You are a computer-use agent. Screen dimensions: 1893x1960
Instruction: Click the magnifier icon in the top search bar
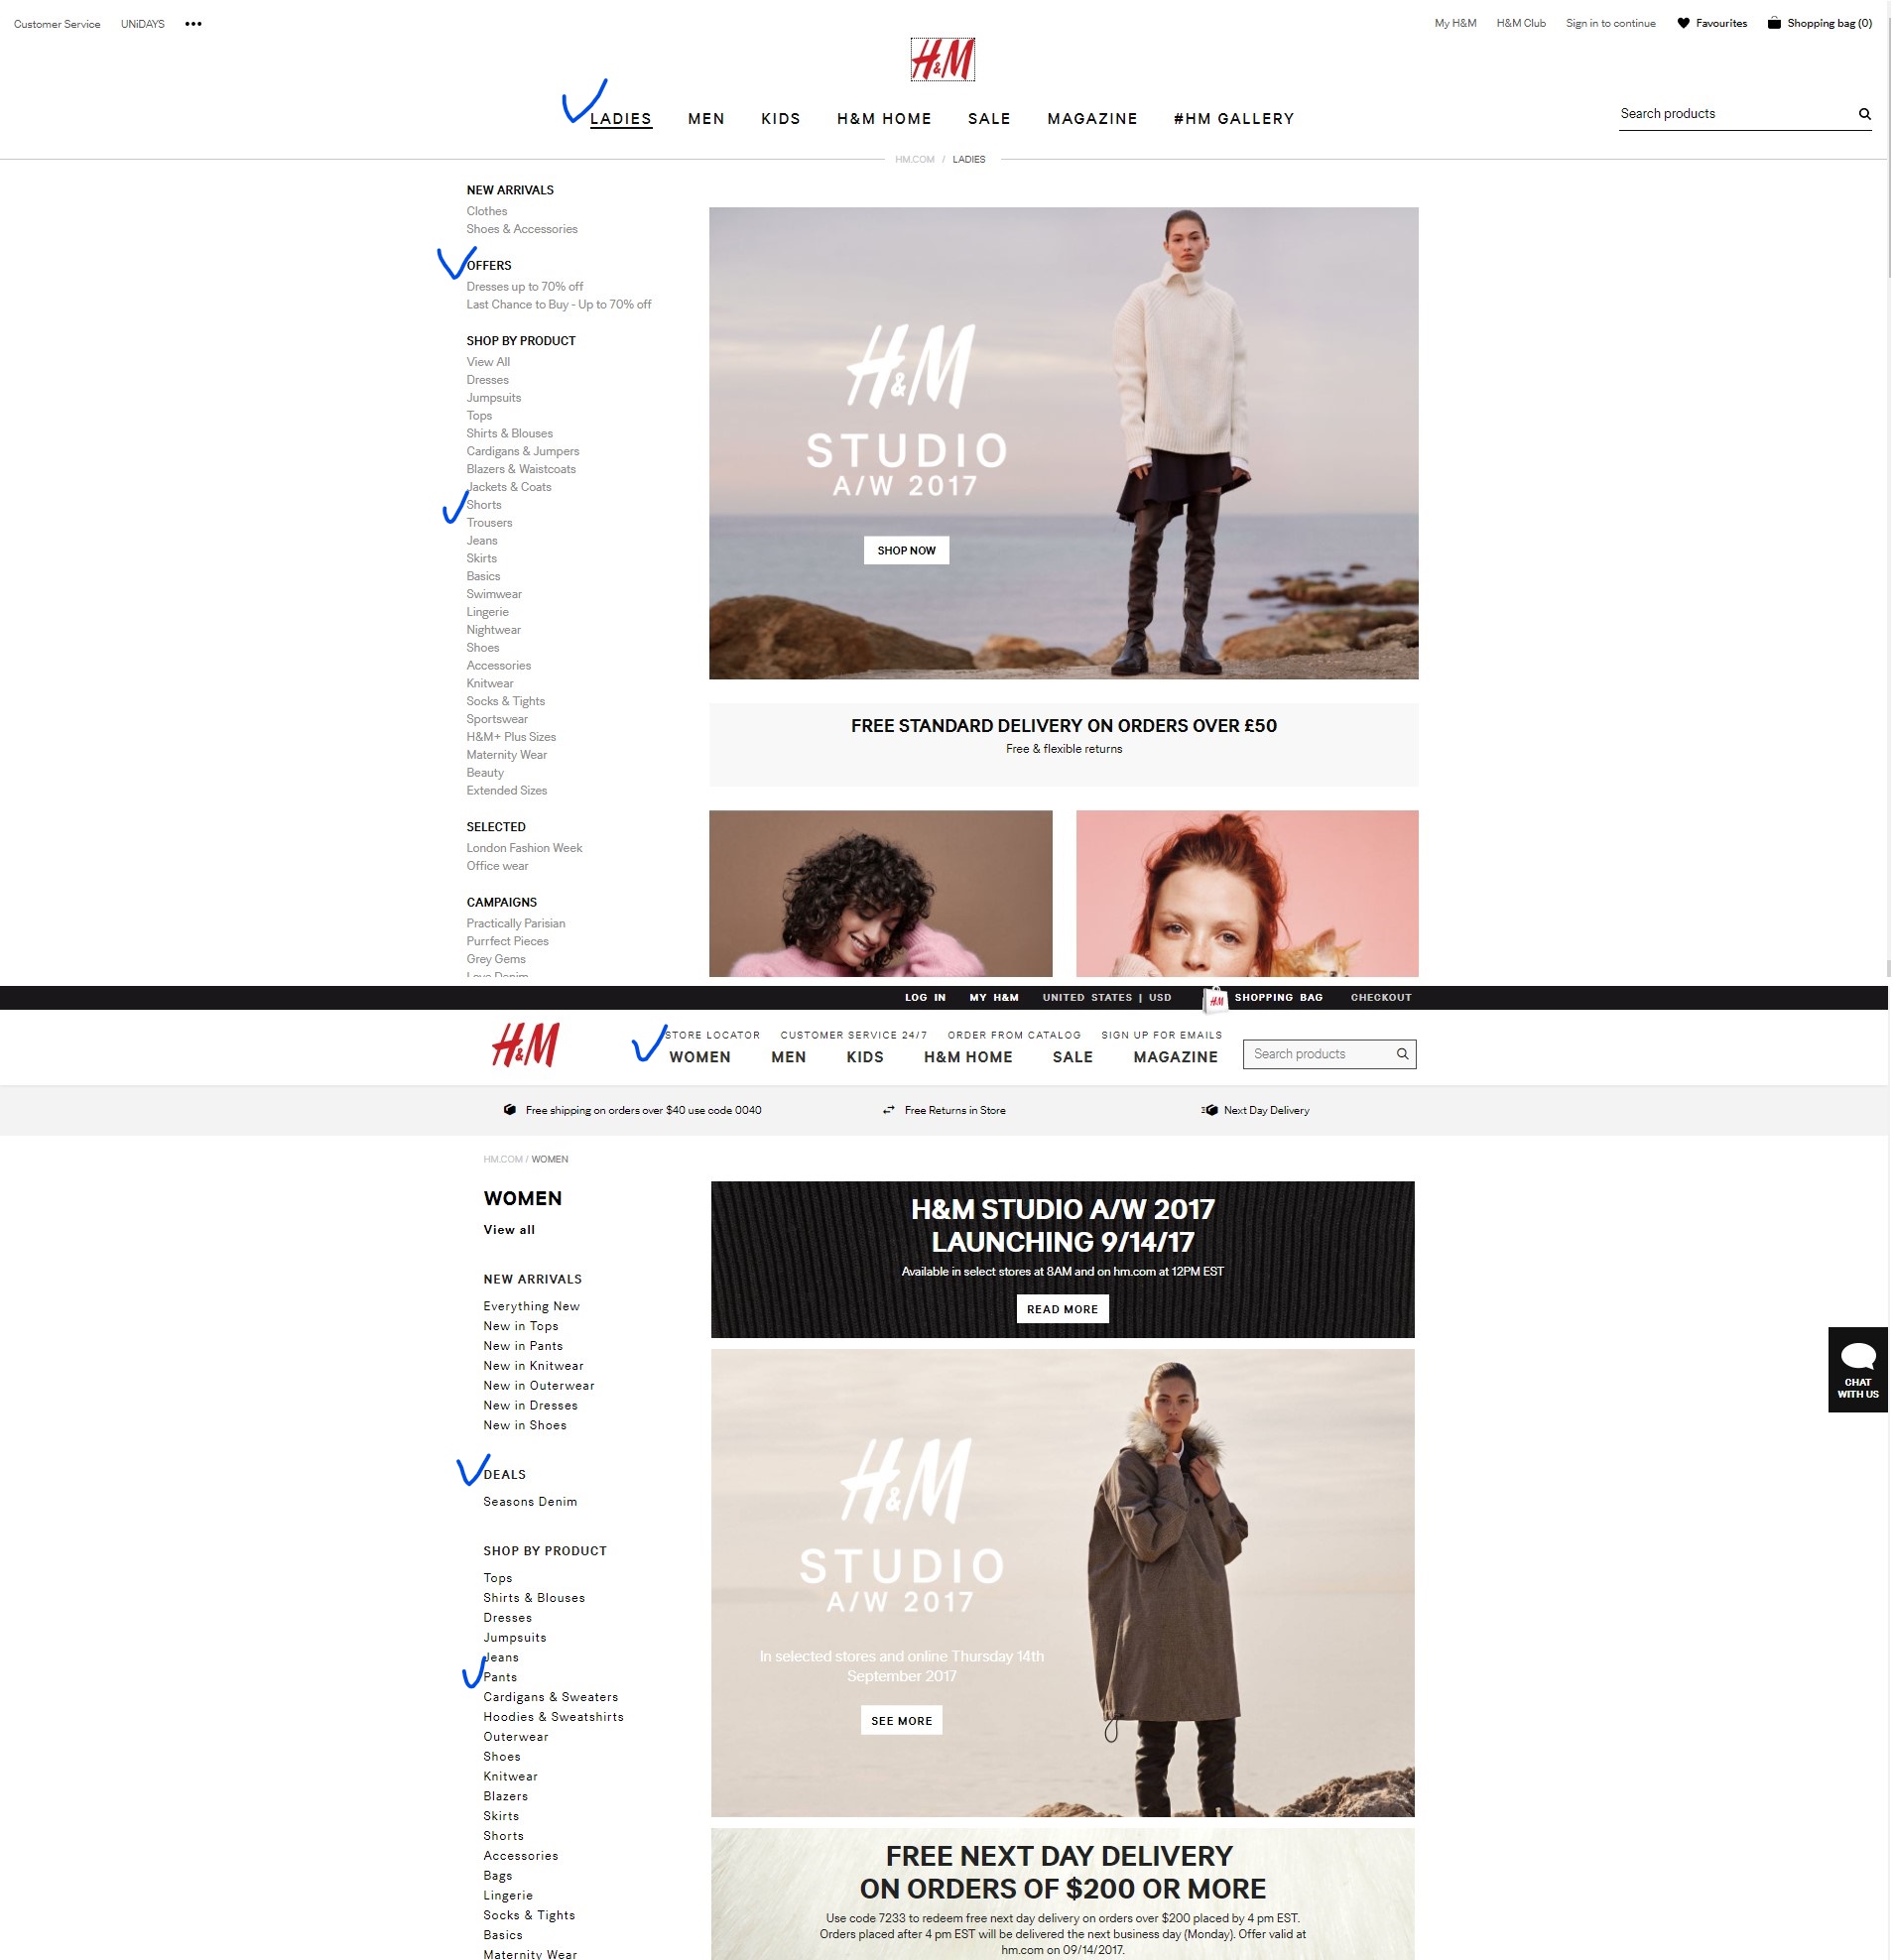click(1864, 114)
